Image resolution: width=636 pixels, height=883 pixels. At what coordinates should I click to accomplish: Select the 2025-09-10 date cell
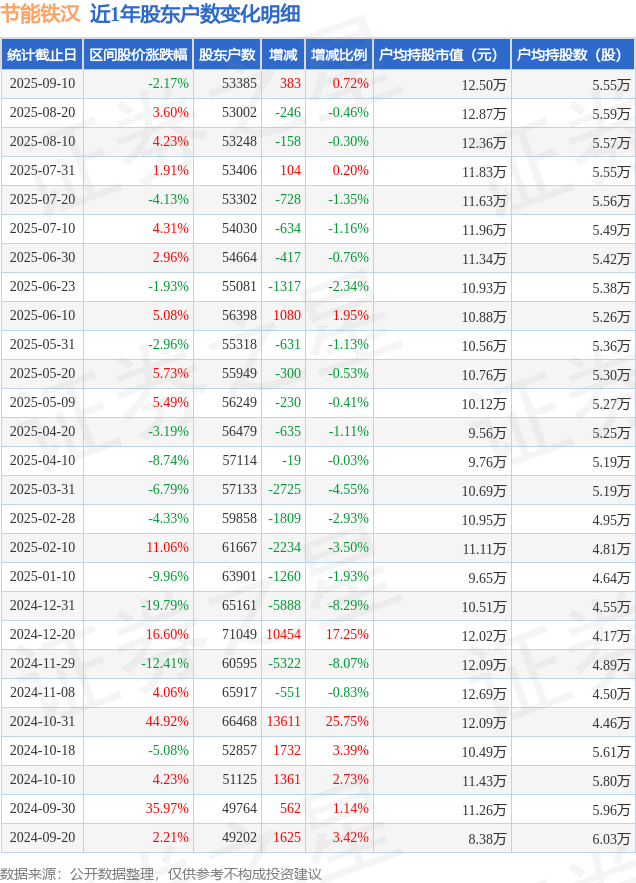click(x=42, y=84)
